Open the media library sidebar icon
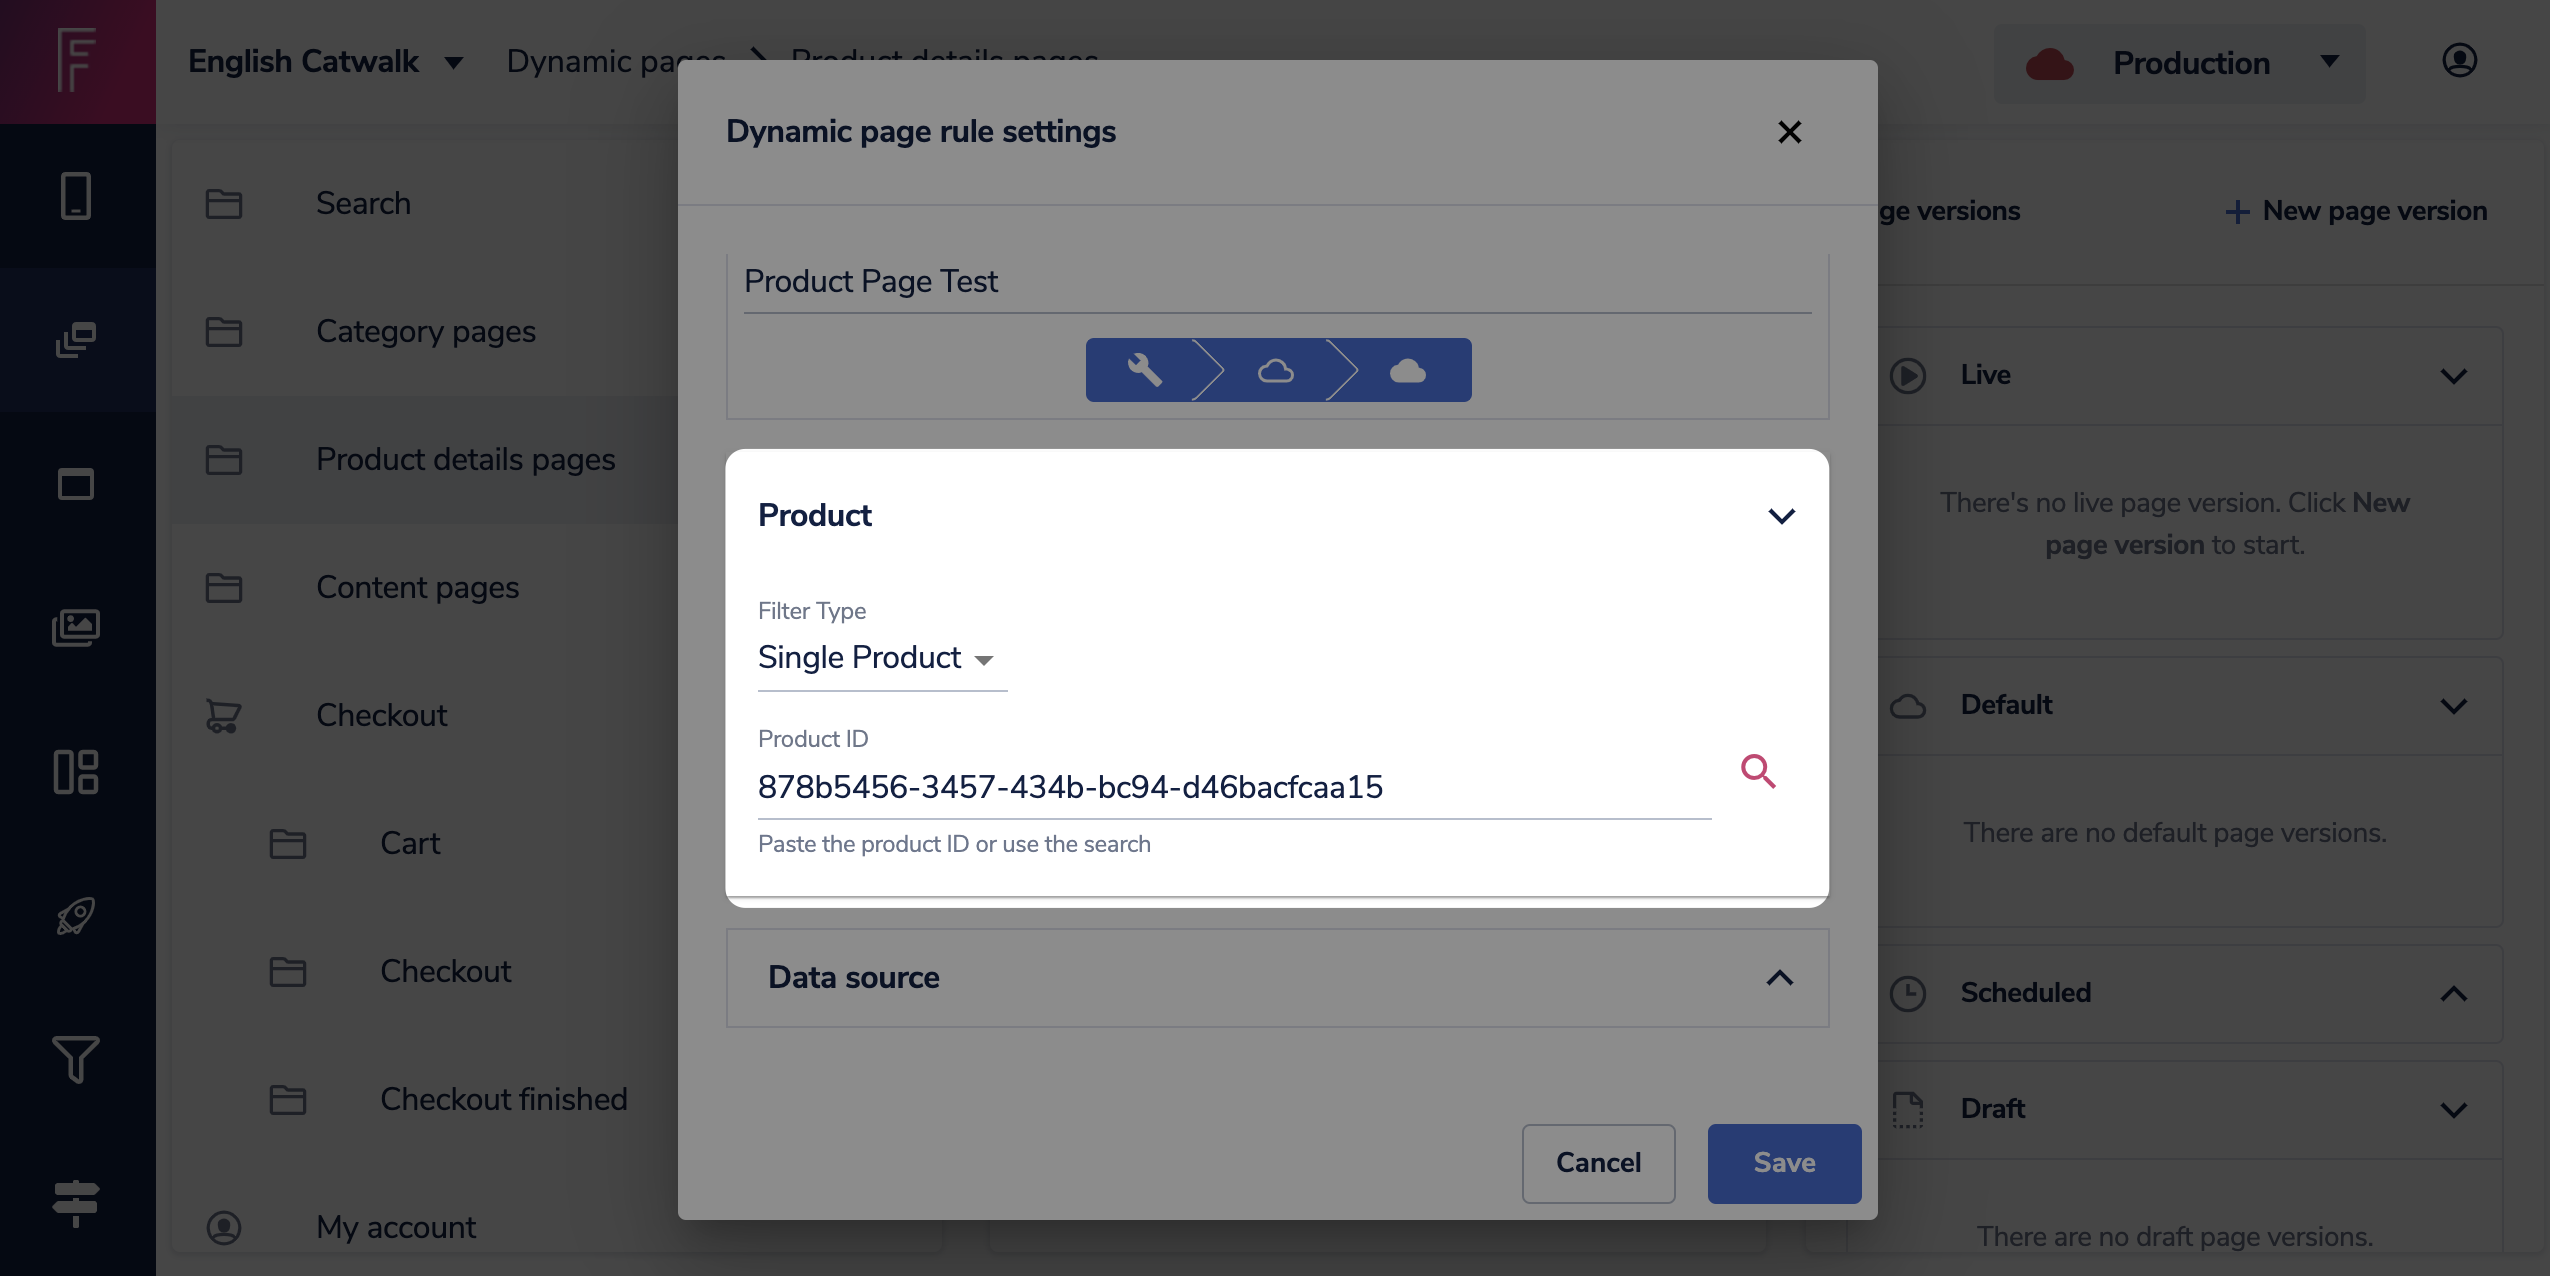 coord(76,628)
